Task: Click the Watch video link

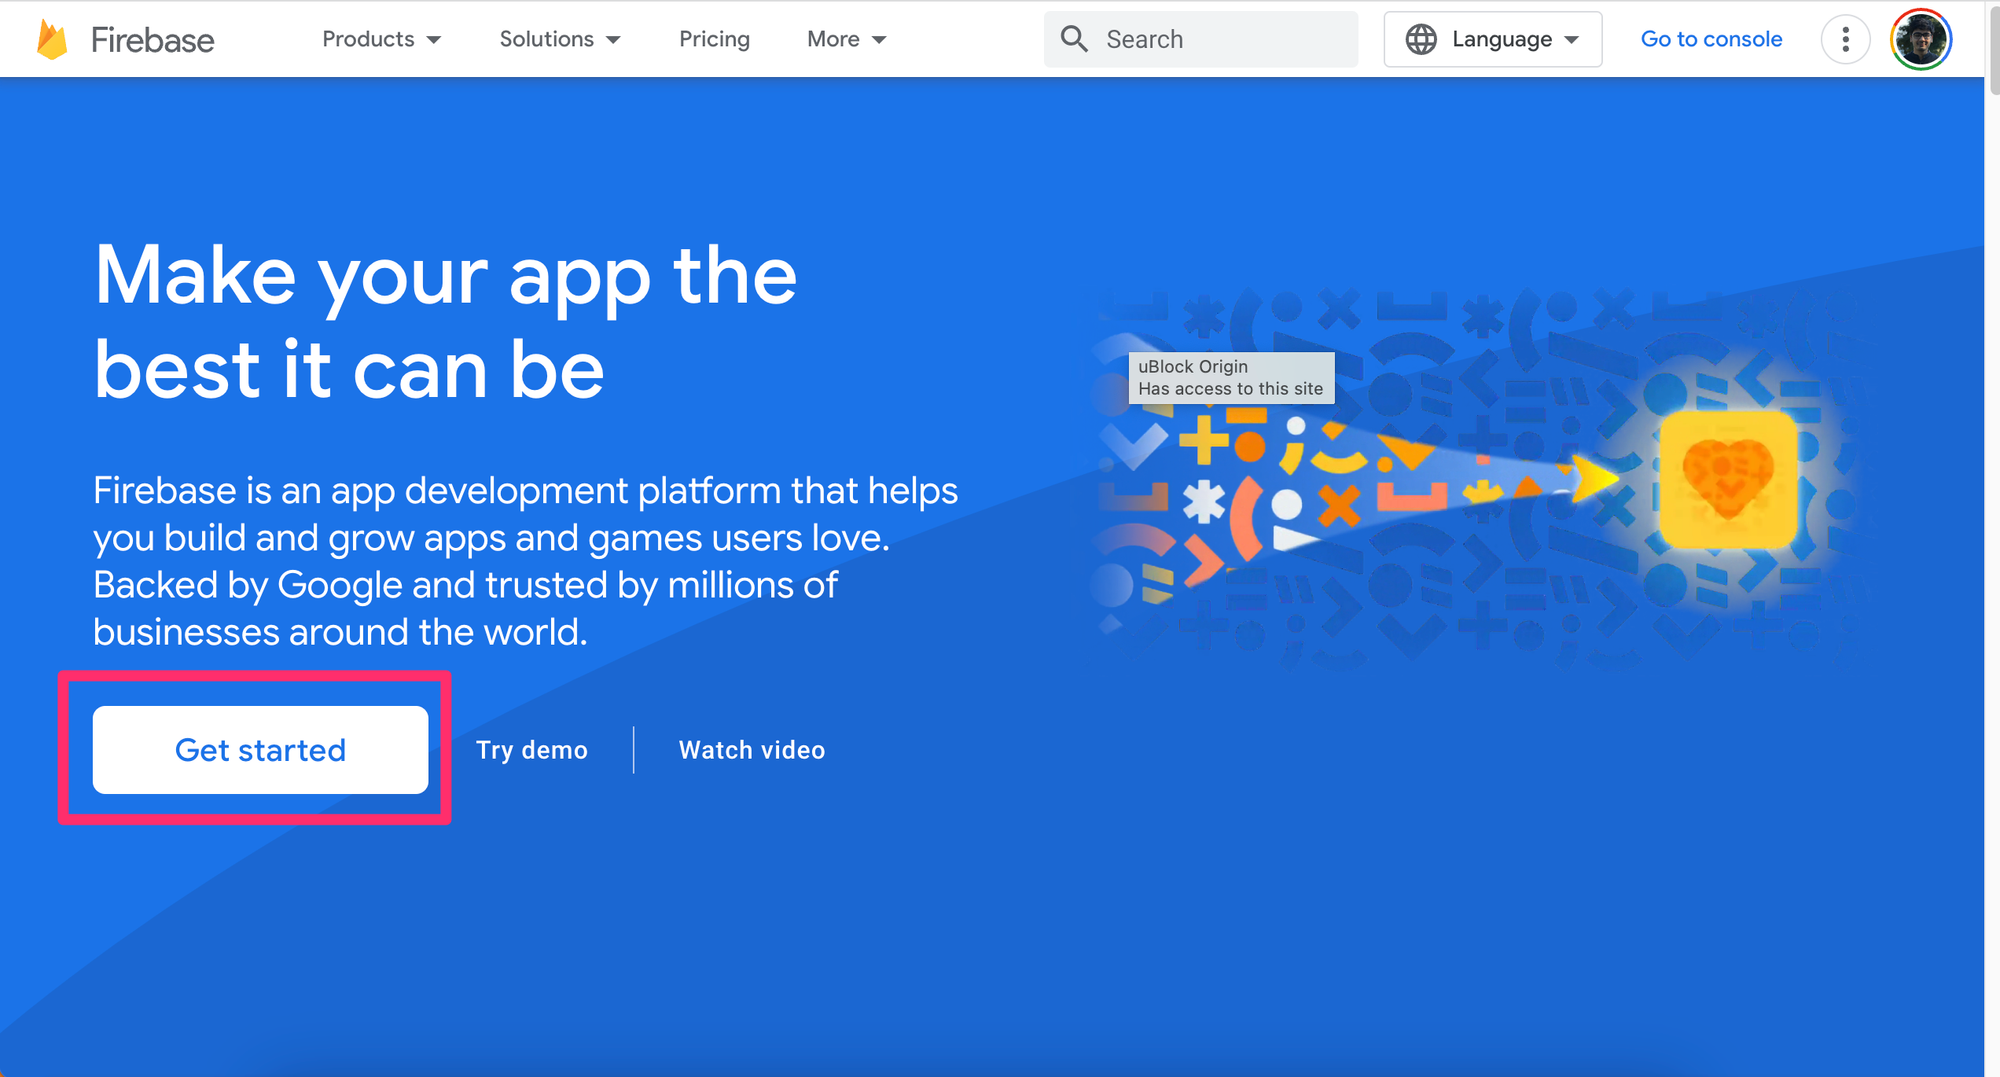Action: pyautogui.click(x=752, y=750)
